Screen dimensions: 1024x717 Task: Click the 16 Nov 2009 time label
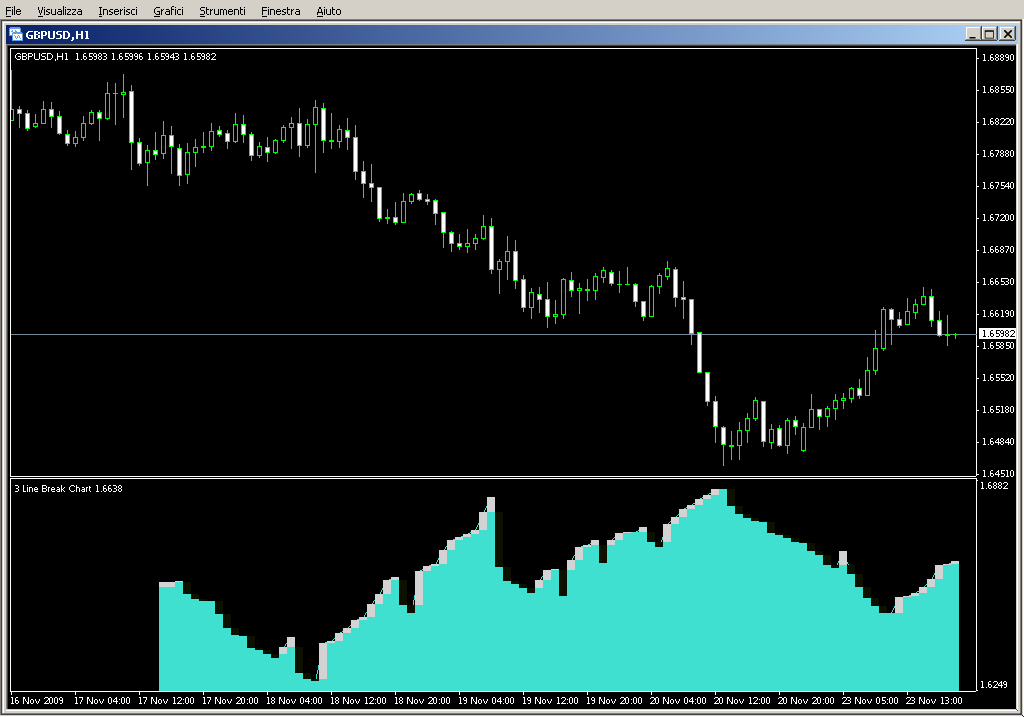[x=37, y=701]
